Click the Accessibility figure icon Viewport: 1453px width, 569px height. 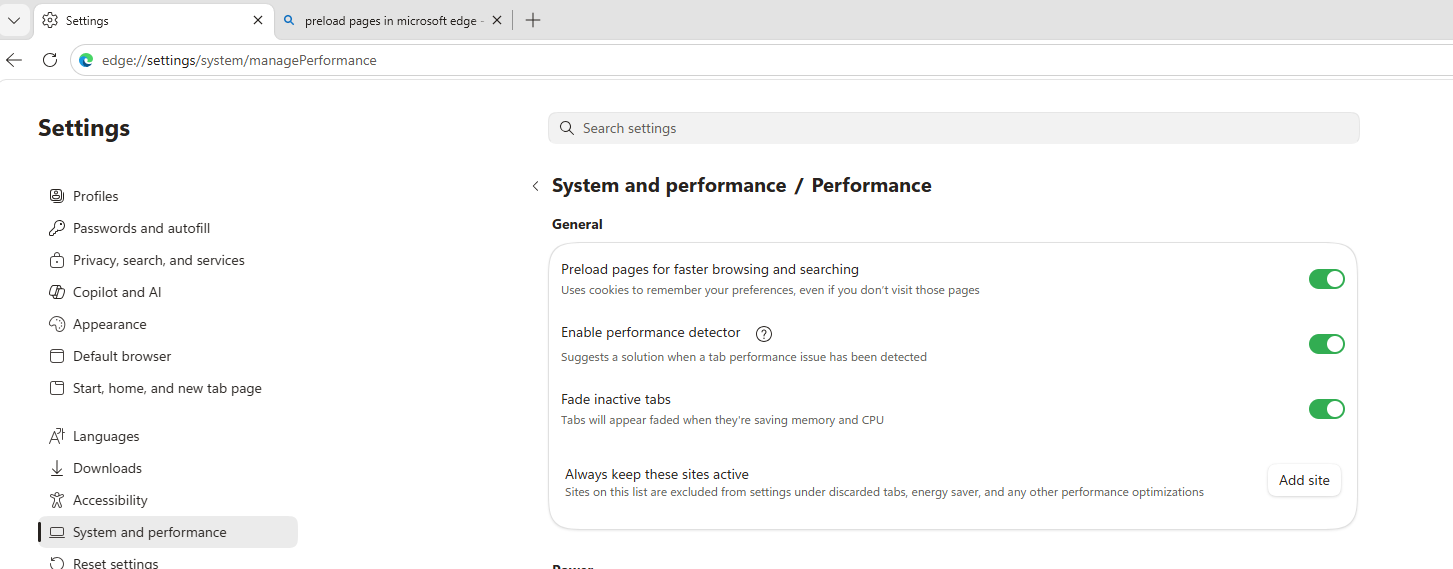[x=57, y=500]
